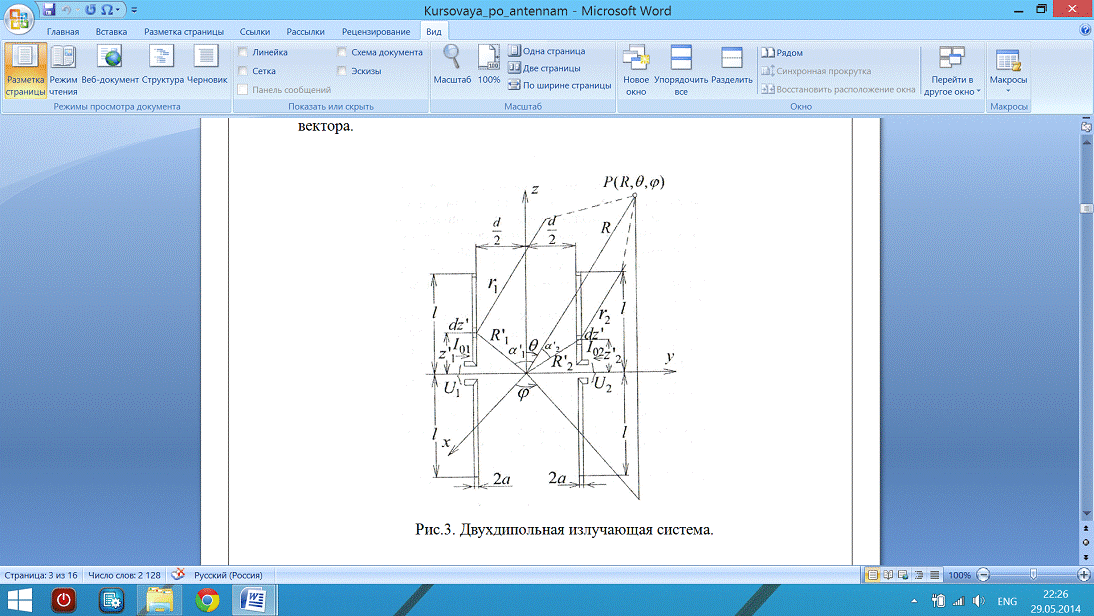
Task: Enable Document Map (Схема документа) checkbox
Action: (343, 52)
